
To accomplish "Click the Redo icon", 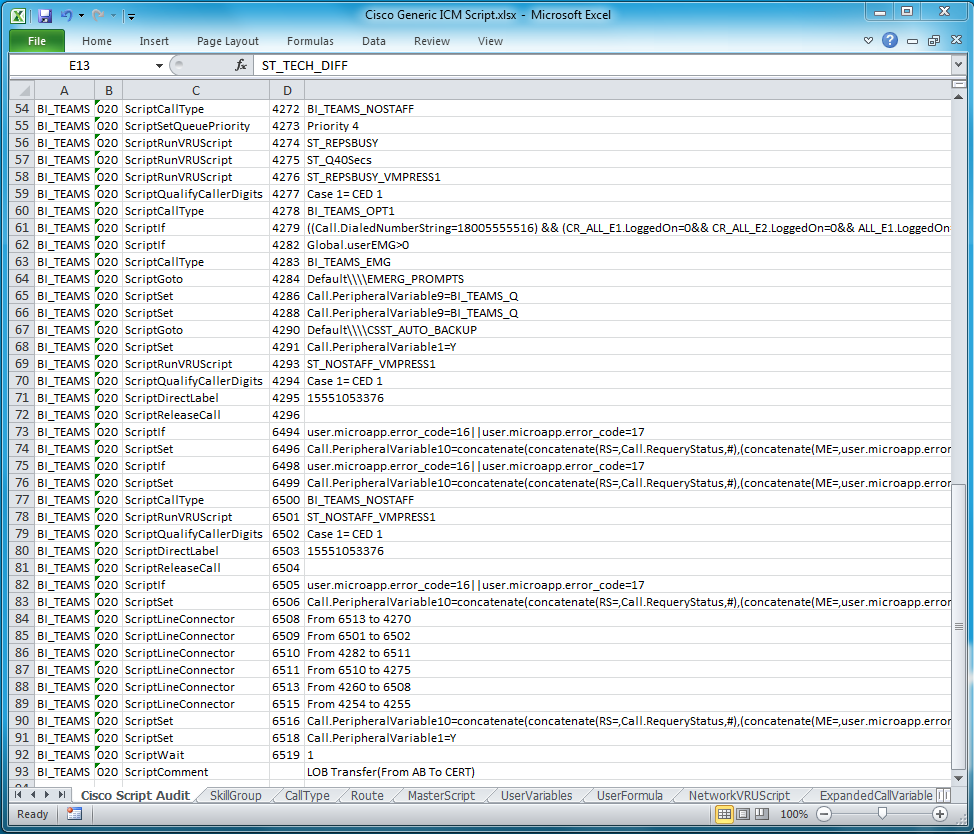I will [98, 16].
